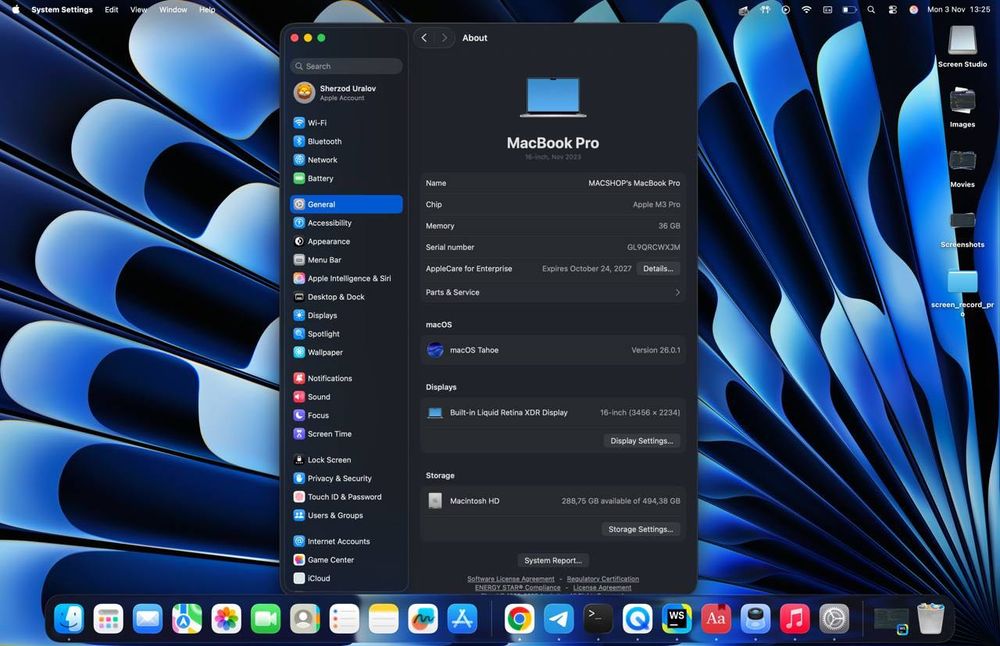The width and height of the screenshot is (1000, 646).
Task: Open the Music app from the Dock
Action: pyautogui.click(x=795, y=619)
